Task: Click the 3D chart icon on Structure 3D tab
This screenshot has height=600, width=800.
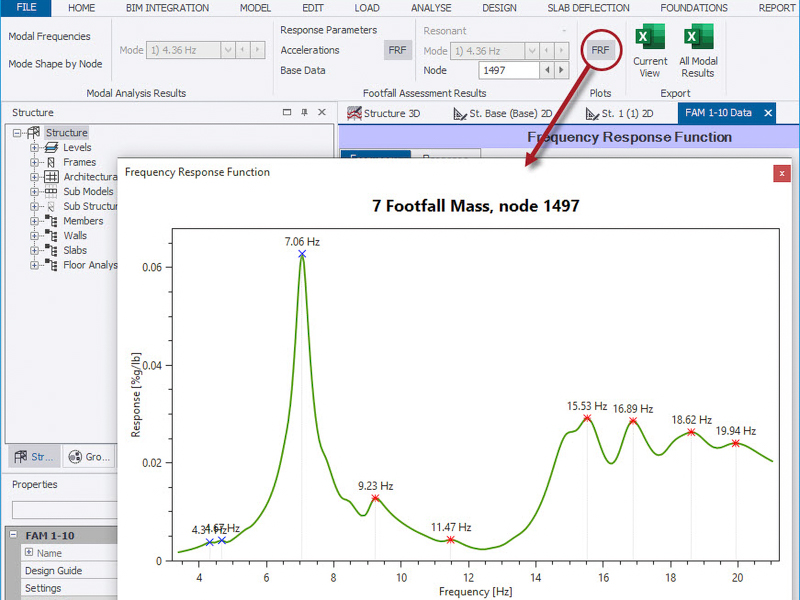Action: [x=352, y=114]
